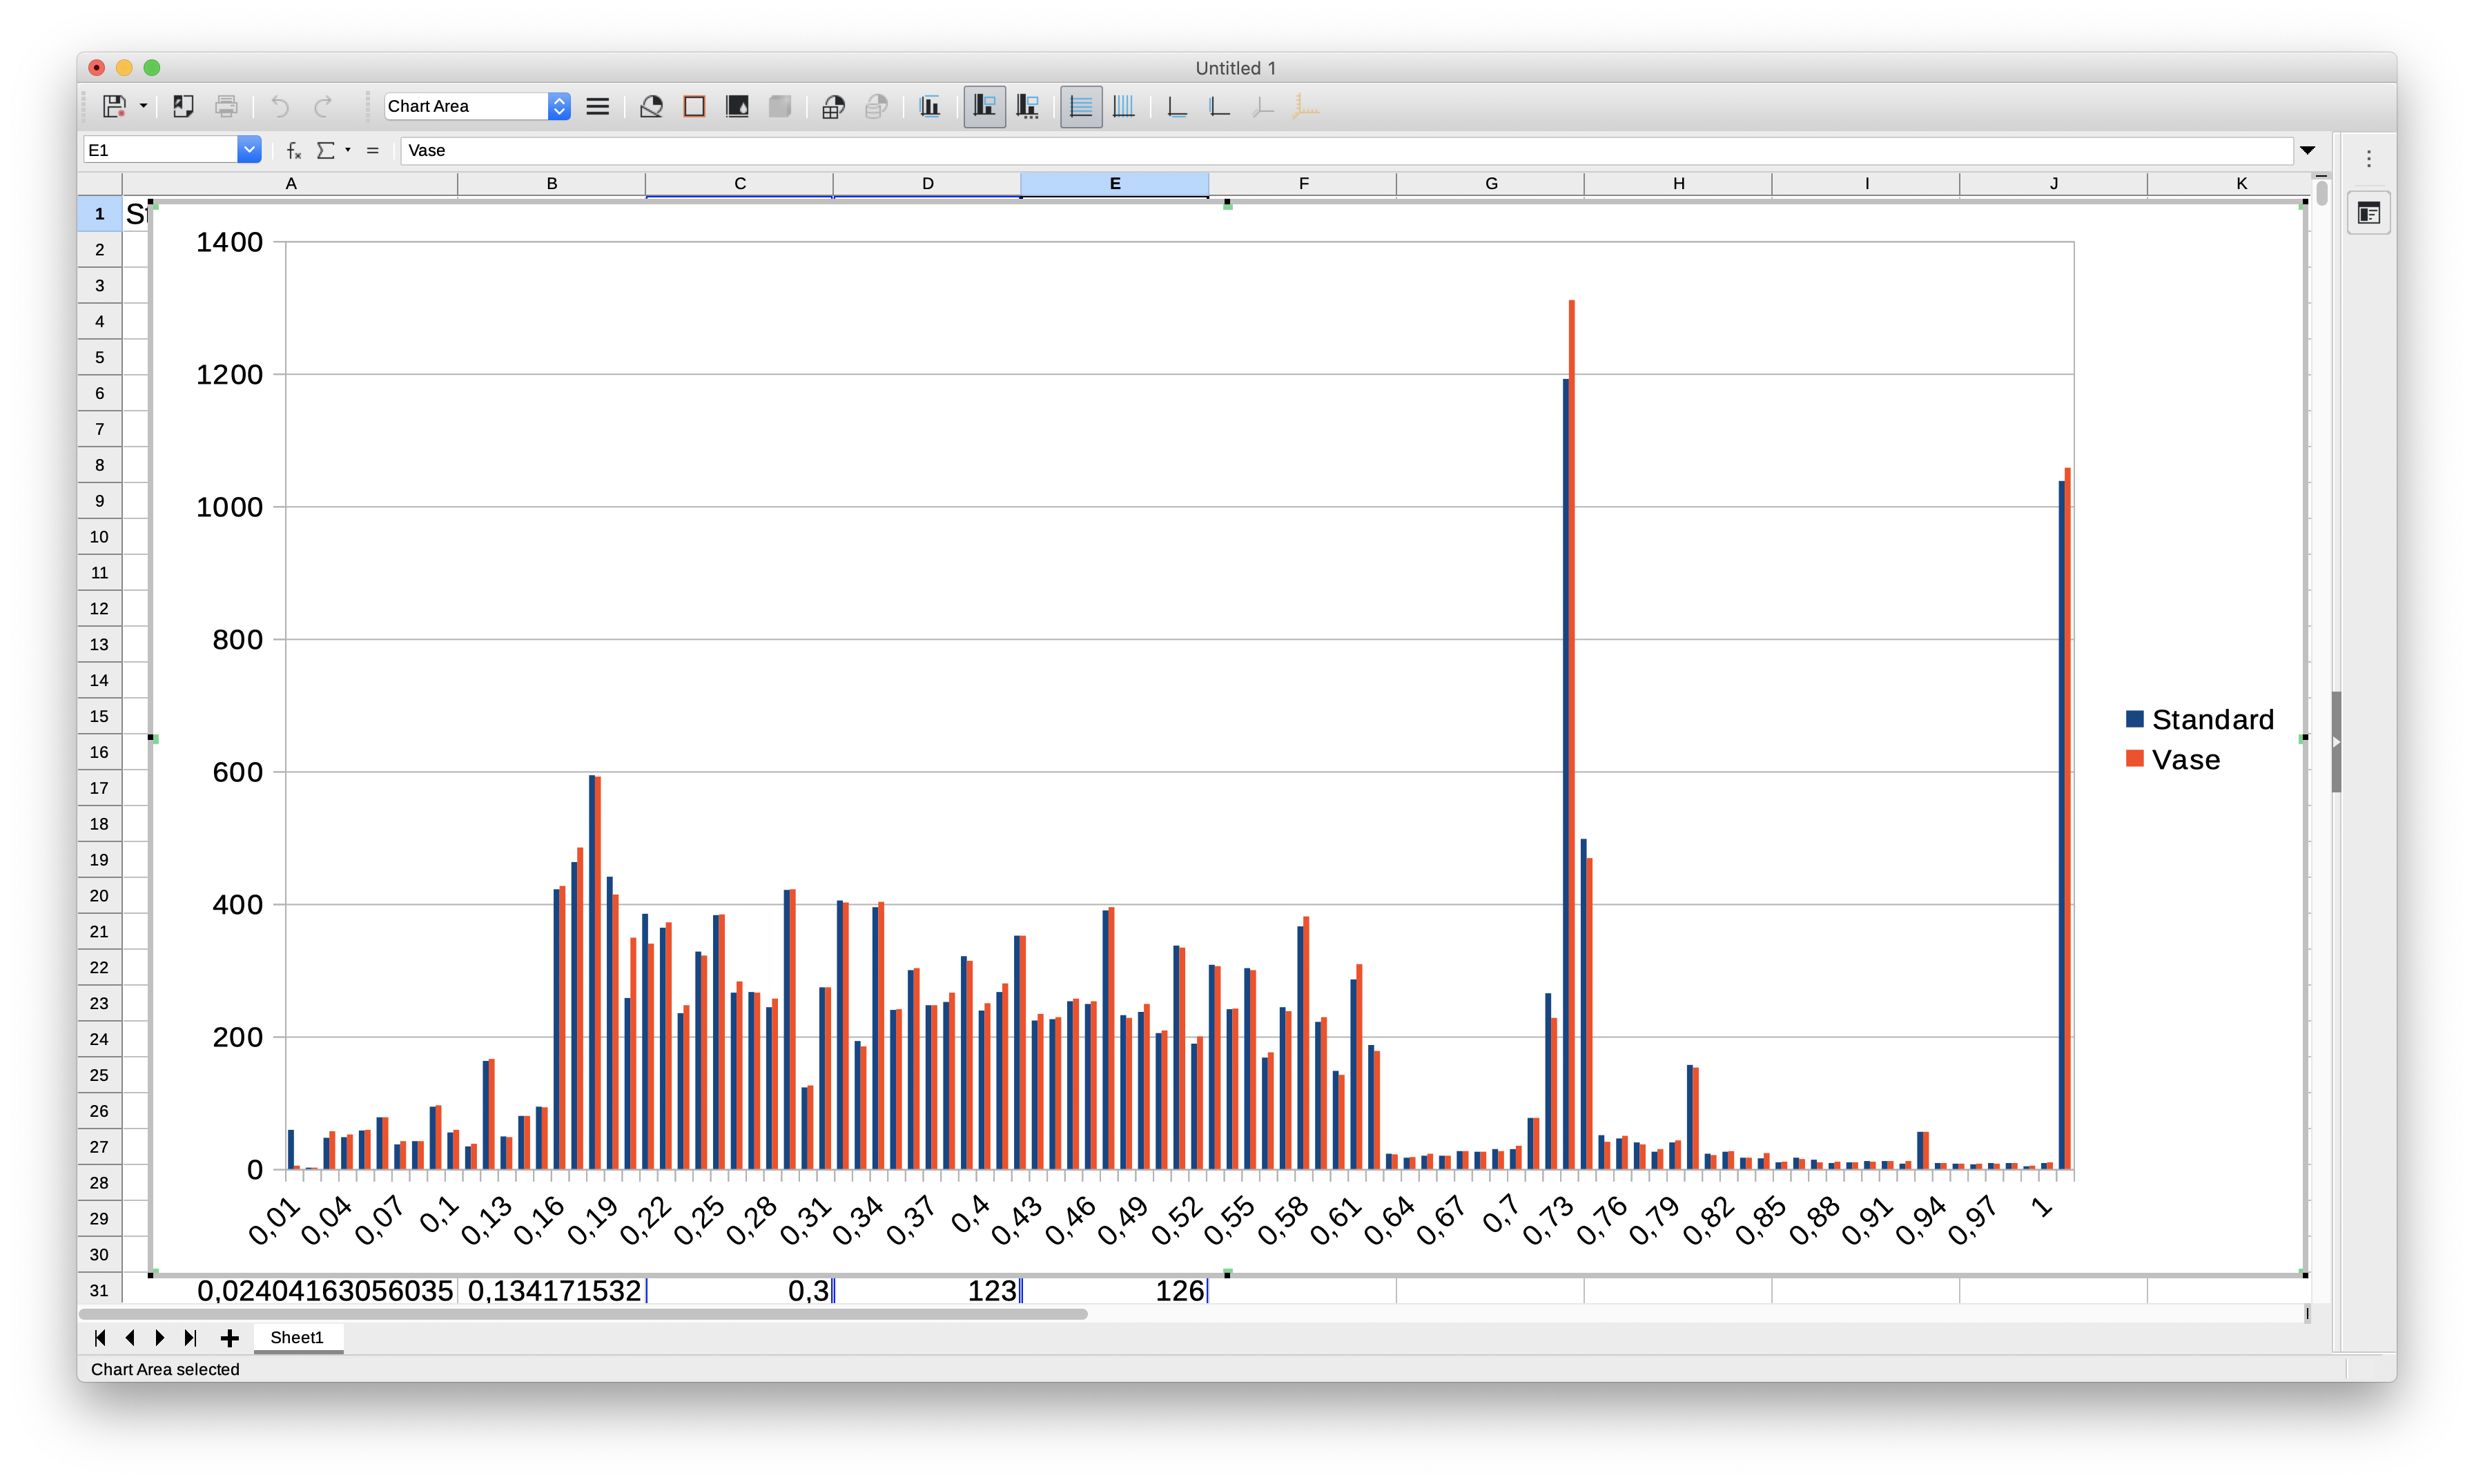Click the add new sheet button
Viewport: 2474px width, 1484px height.
tap(229, 1338)
